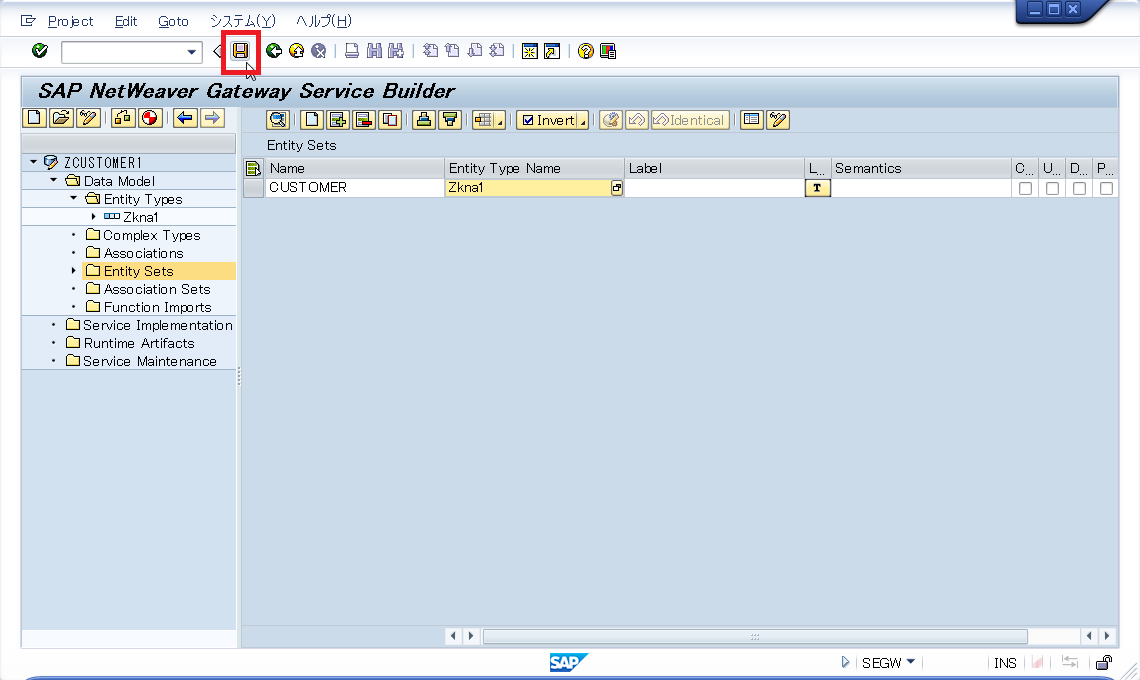
Task: Open the search help for Zkna1 field
Action: 617,188
